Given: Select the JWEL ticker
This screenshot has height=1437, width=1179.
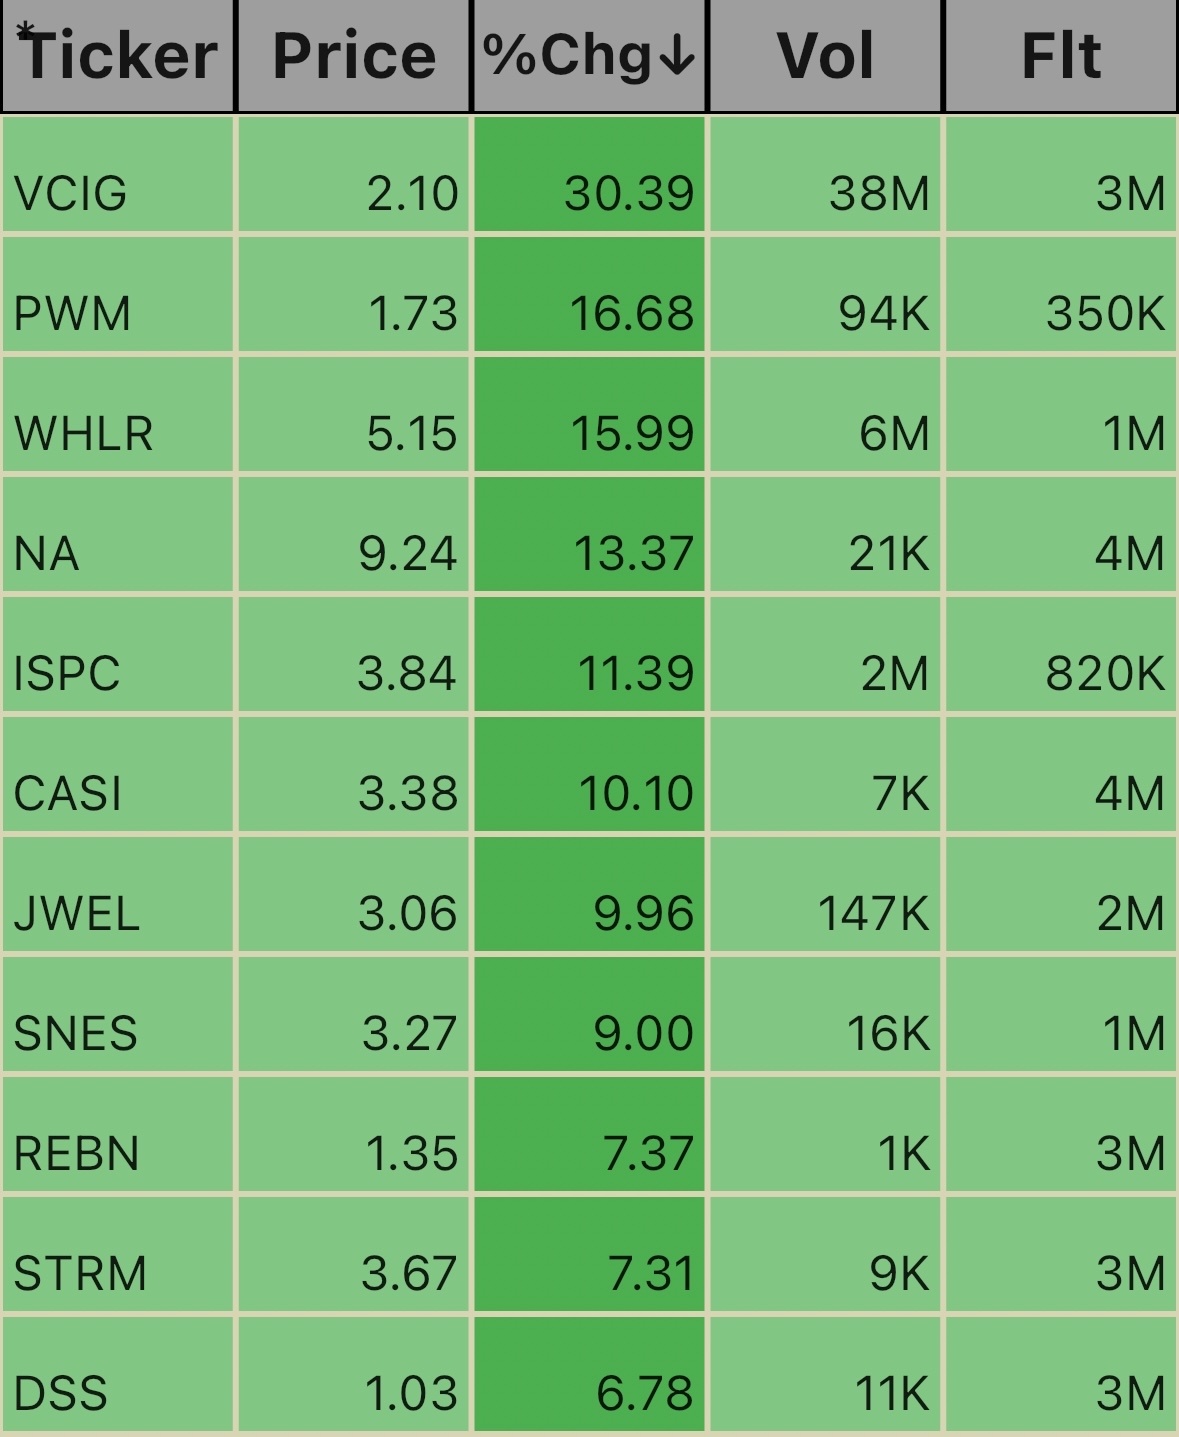Looking at the screenshot, I should tap(77, 914).
